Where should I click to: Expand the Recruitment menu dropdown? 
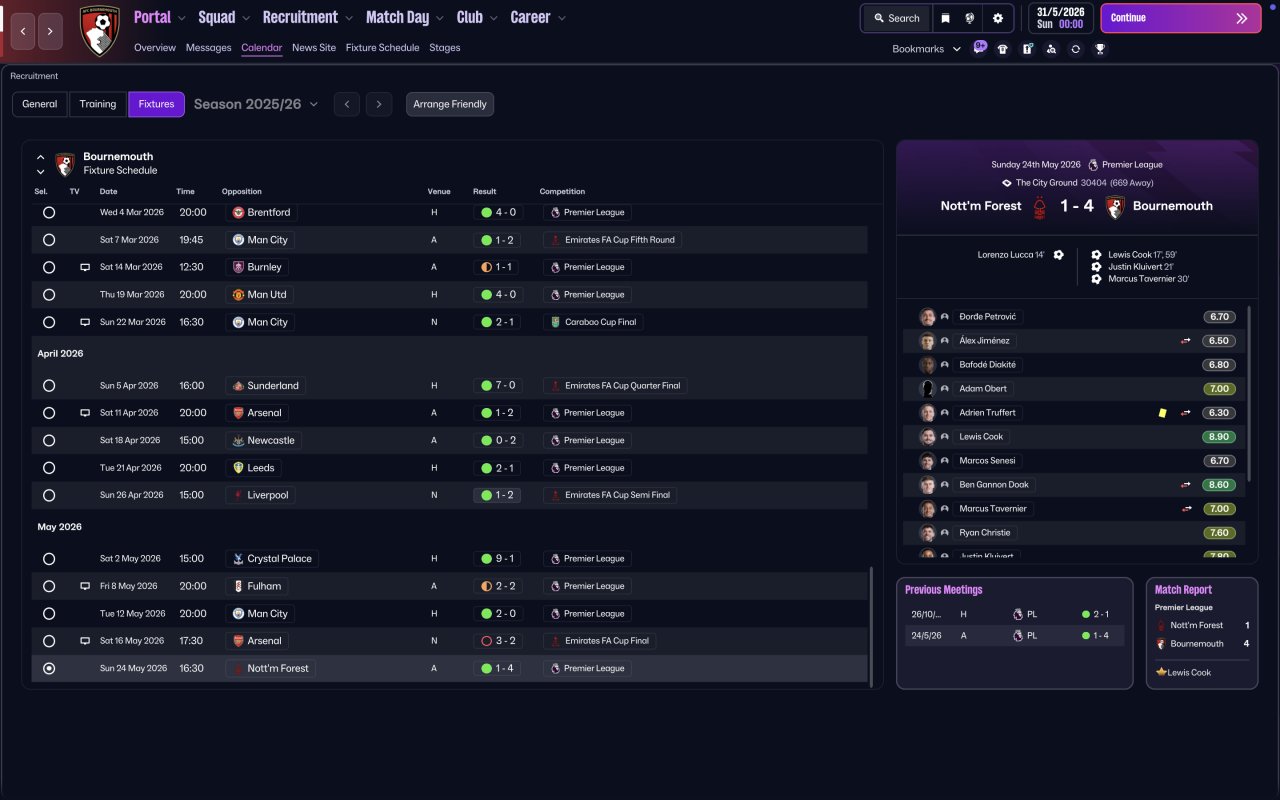[x=348, y=18]
